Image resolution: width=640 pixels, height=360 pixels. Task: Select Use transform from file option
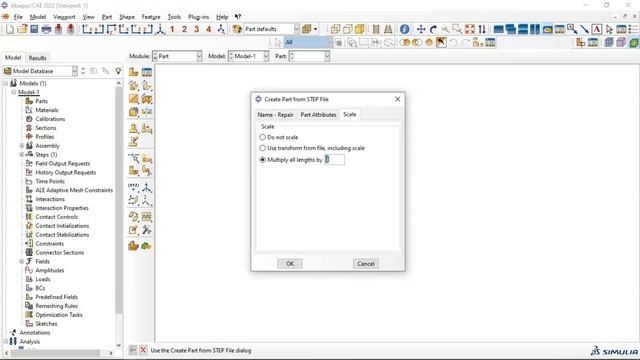pos(262,148)
